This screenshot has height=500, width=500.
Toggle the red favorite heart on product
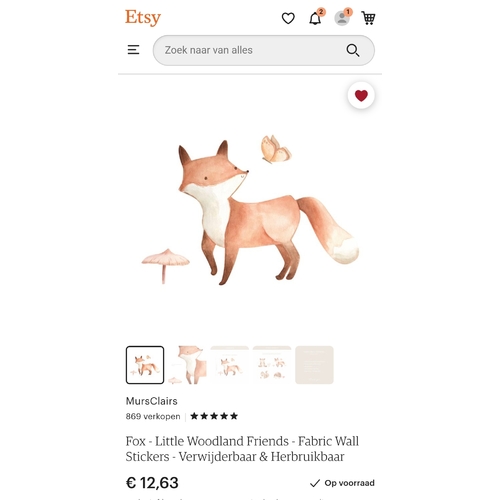pos(361,96)
